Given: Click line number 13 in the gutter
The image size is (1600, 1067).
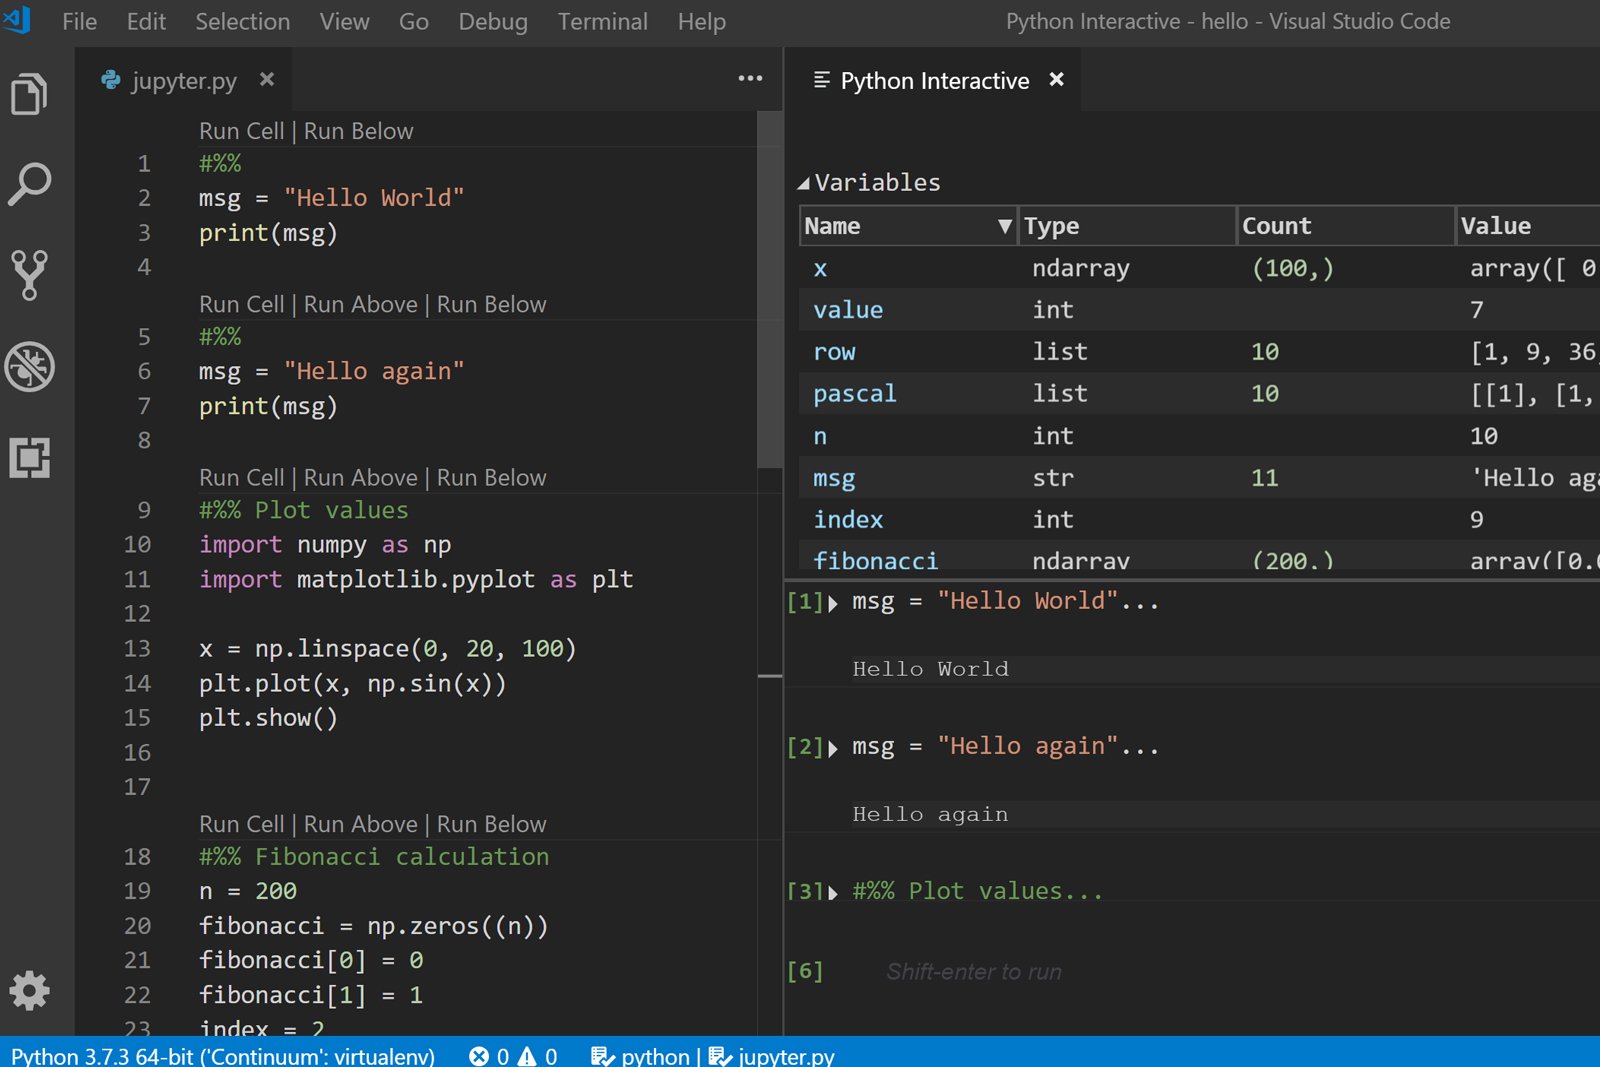Looking at the screenshot, I should pyautogui.click(x=137, y=649).
